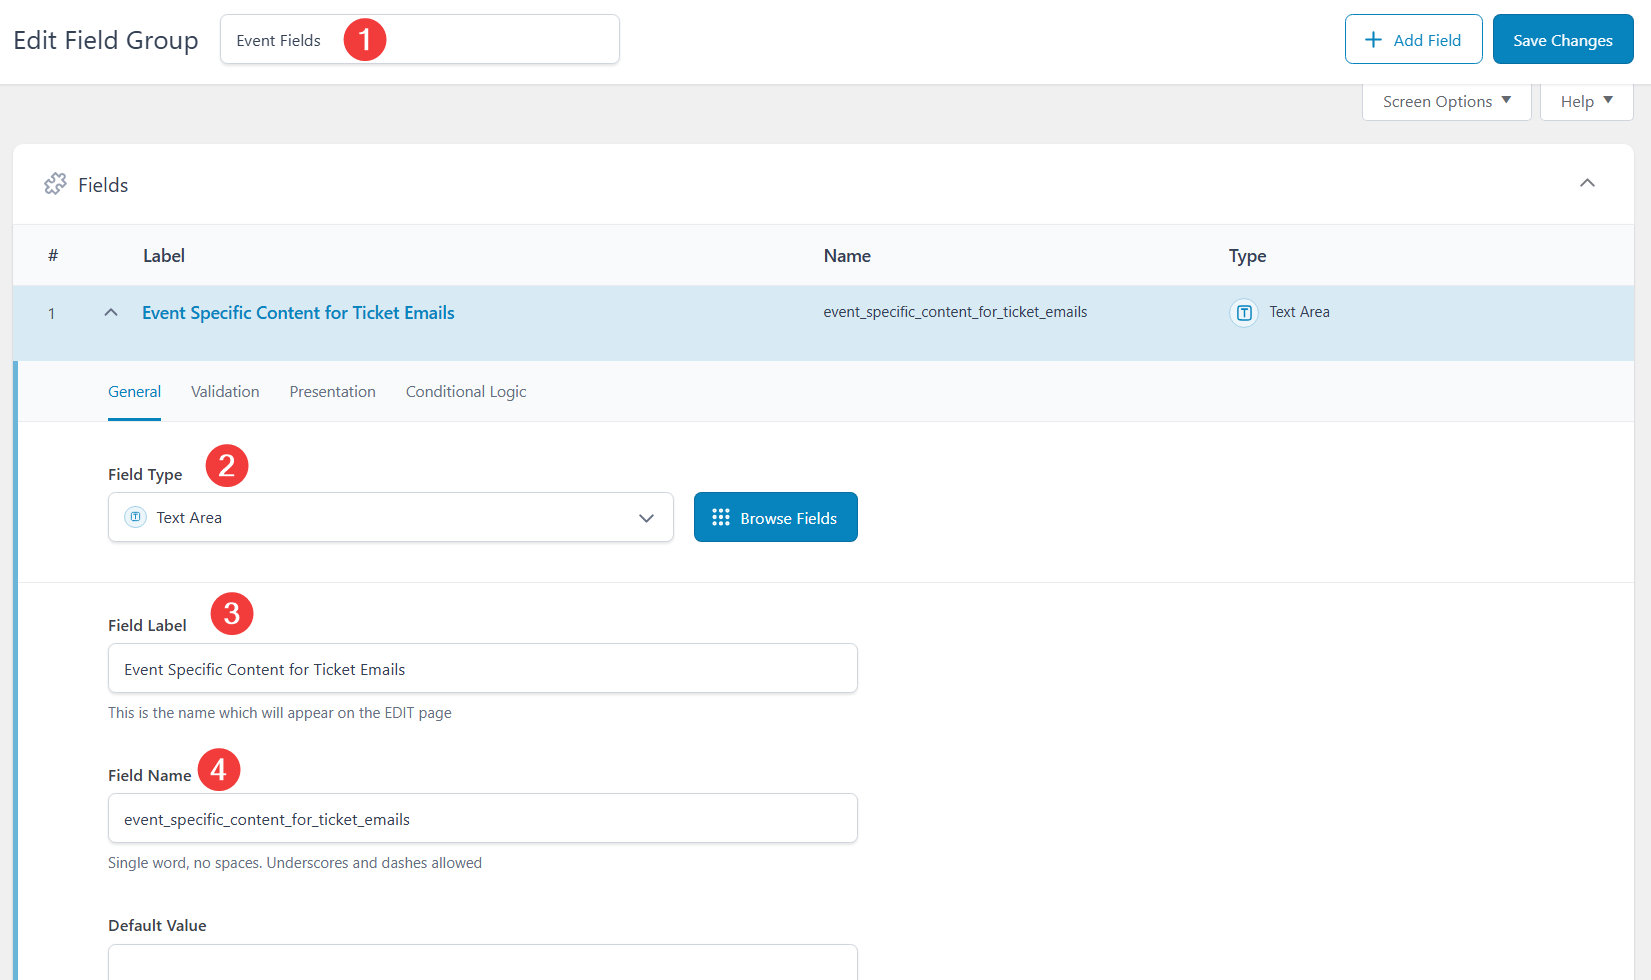1651x980 pixels.
Task: Click the plus icon on Add Field
Action: 1373,40
